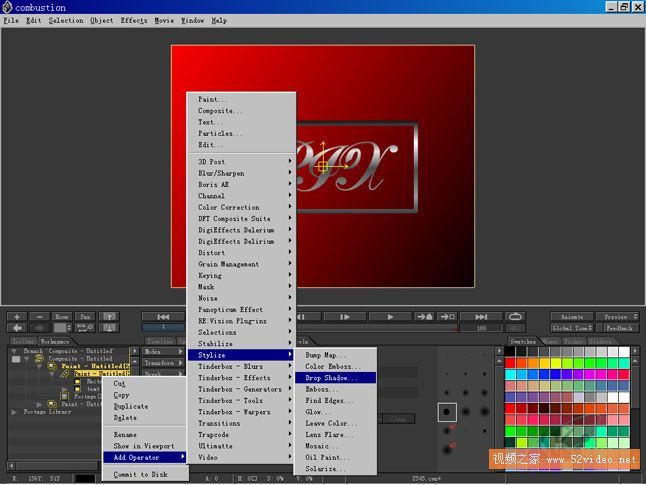Select the highlighted medium brush preset

tap(447, 412)
